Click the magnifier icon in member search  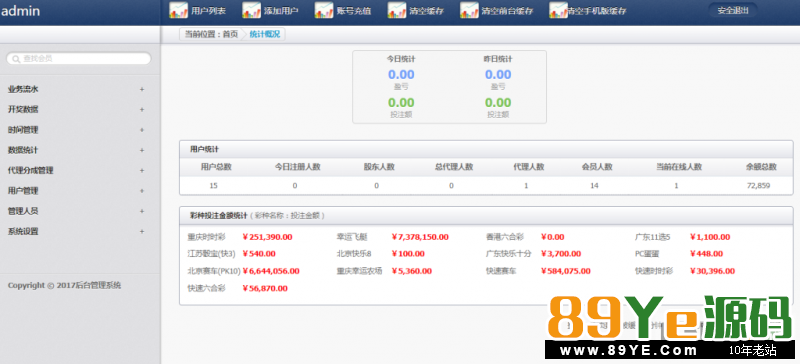16,59
